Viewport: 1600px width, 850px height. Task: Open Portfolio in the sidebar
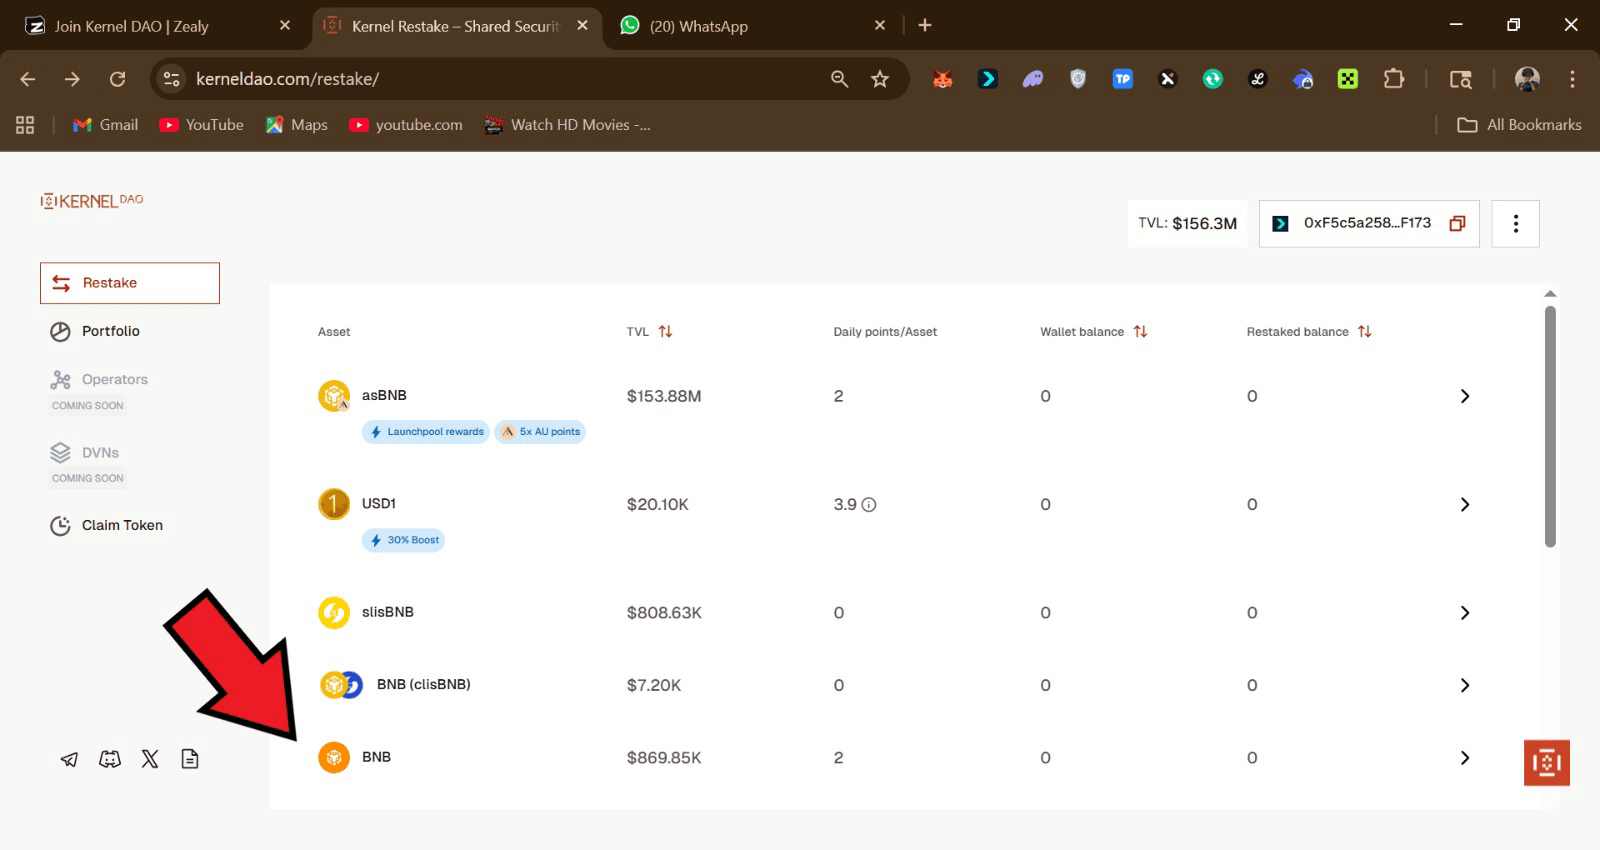[110, 331]
